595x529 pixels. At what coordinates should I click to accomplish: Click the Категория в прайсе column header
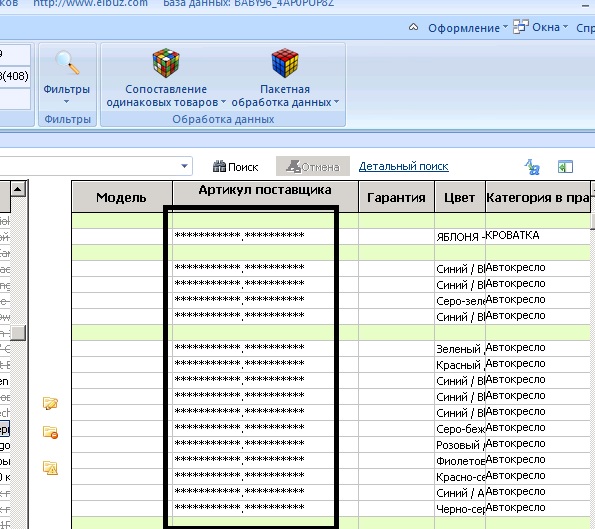pyautogui.click(x=538, y=197)
